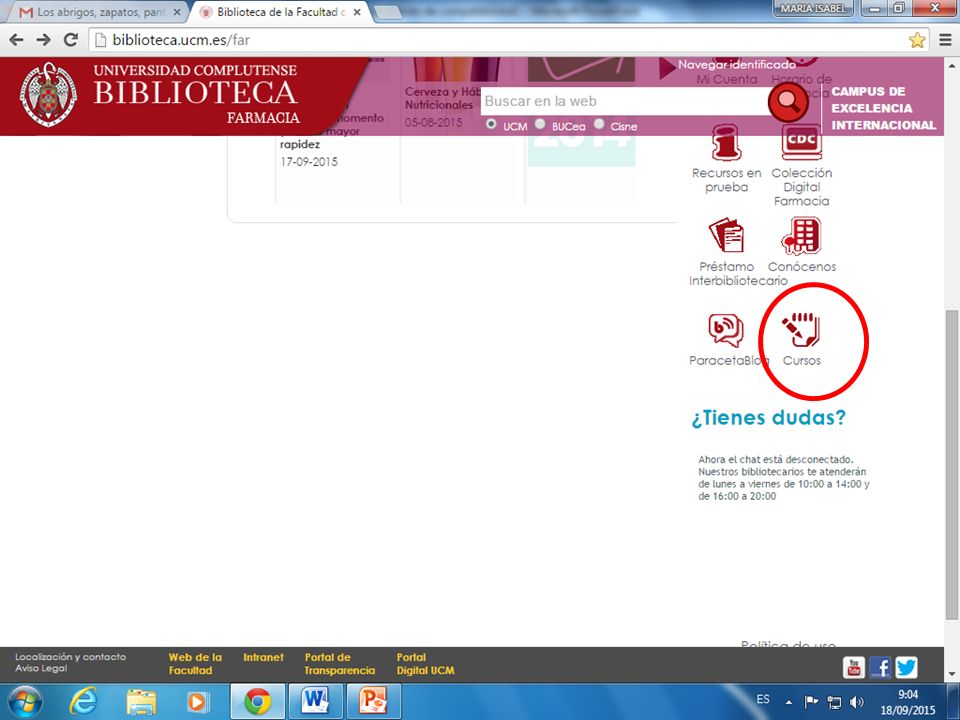The image size is (960, 720).
Task: Open the Chrome menu hamburger icon
Action: (945, 40)
